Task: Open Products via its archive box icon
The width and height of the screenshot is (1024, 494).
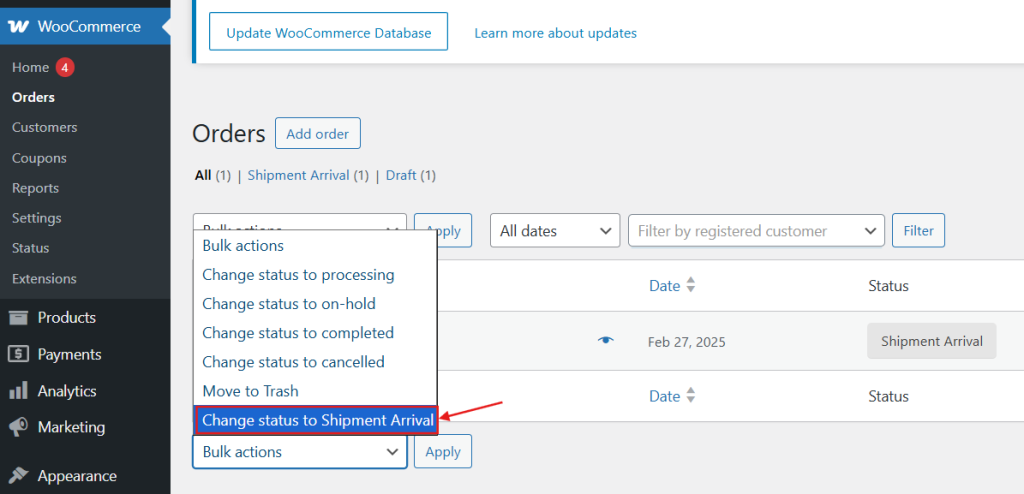Action: (18, 318)
